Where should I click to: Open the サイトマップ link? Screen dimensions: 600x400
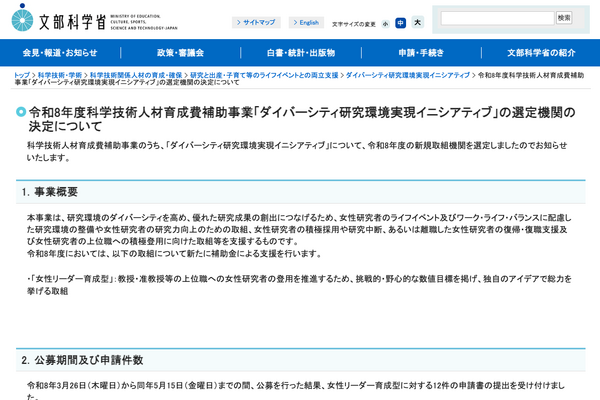256,23
